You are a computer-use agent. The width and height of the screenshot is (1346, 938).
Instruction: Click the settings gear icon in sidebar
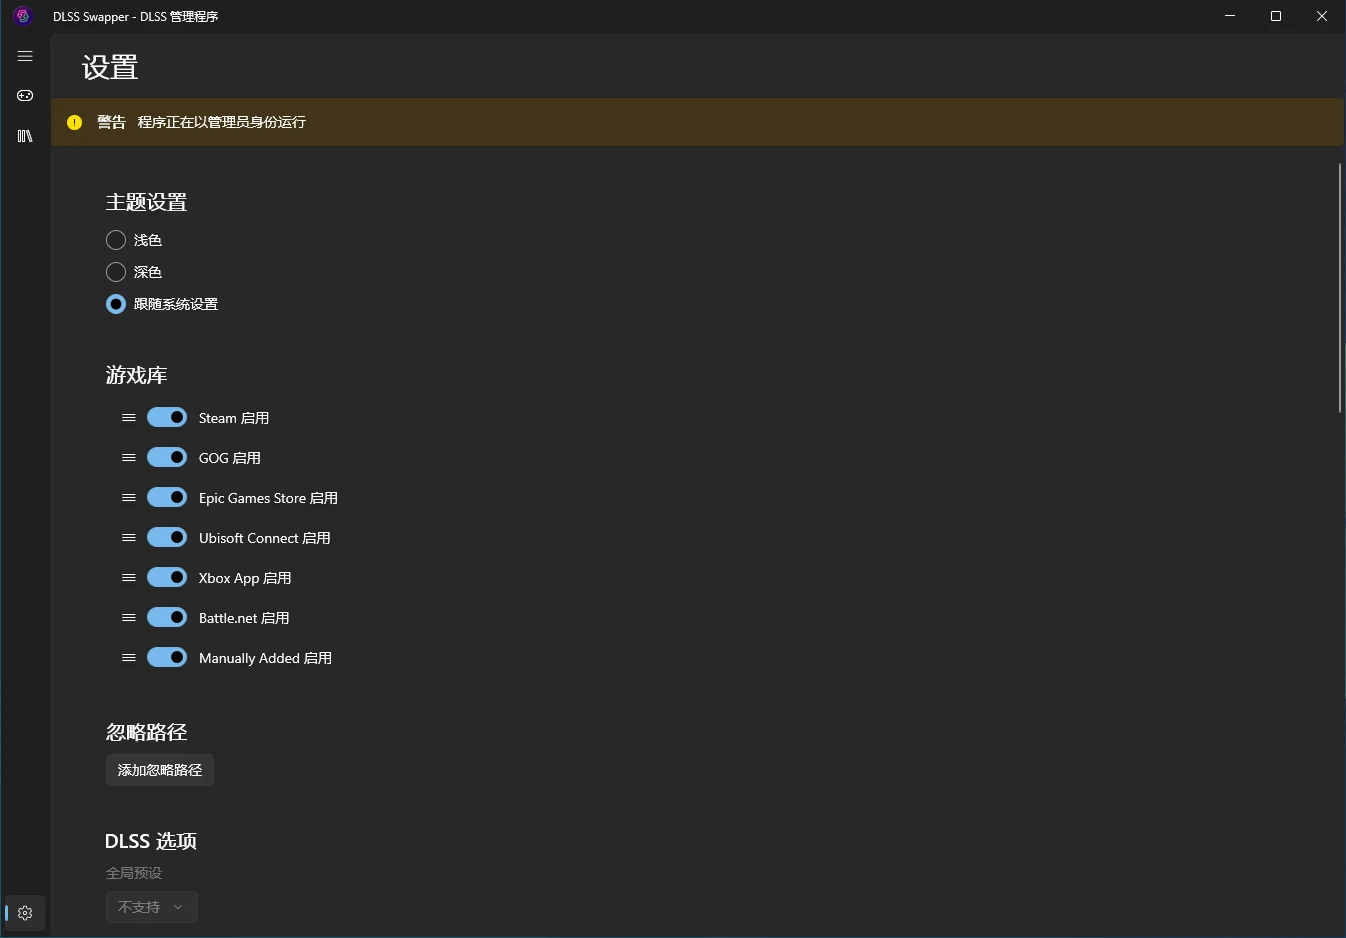coord(25,913)
